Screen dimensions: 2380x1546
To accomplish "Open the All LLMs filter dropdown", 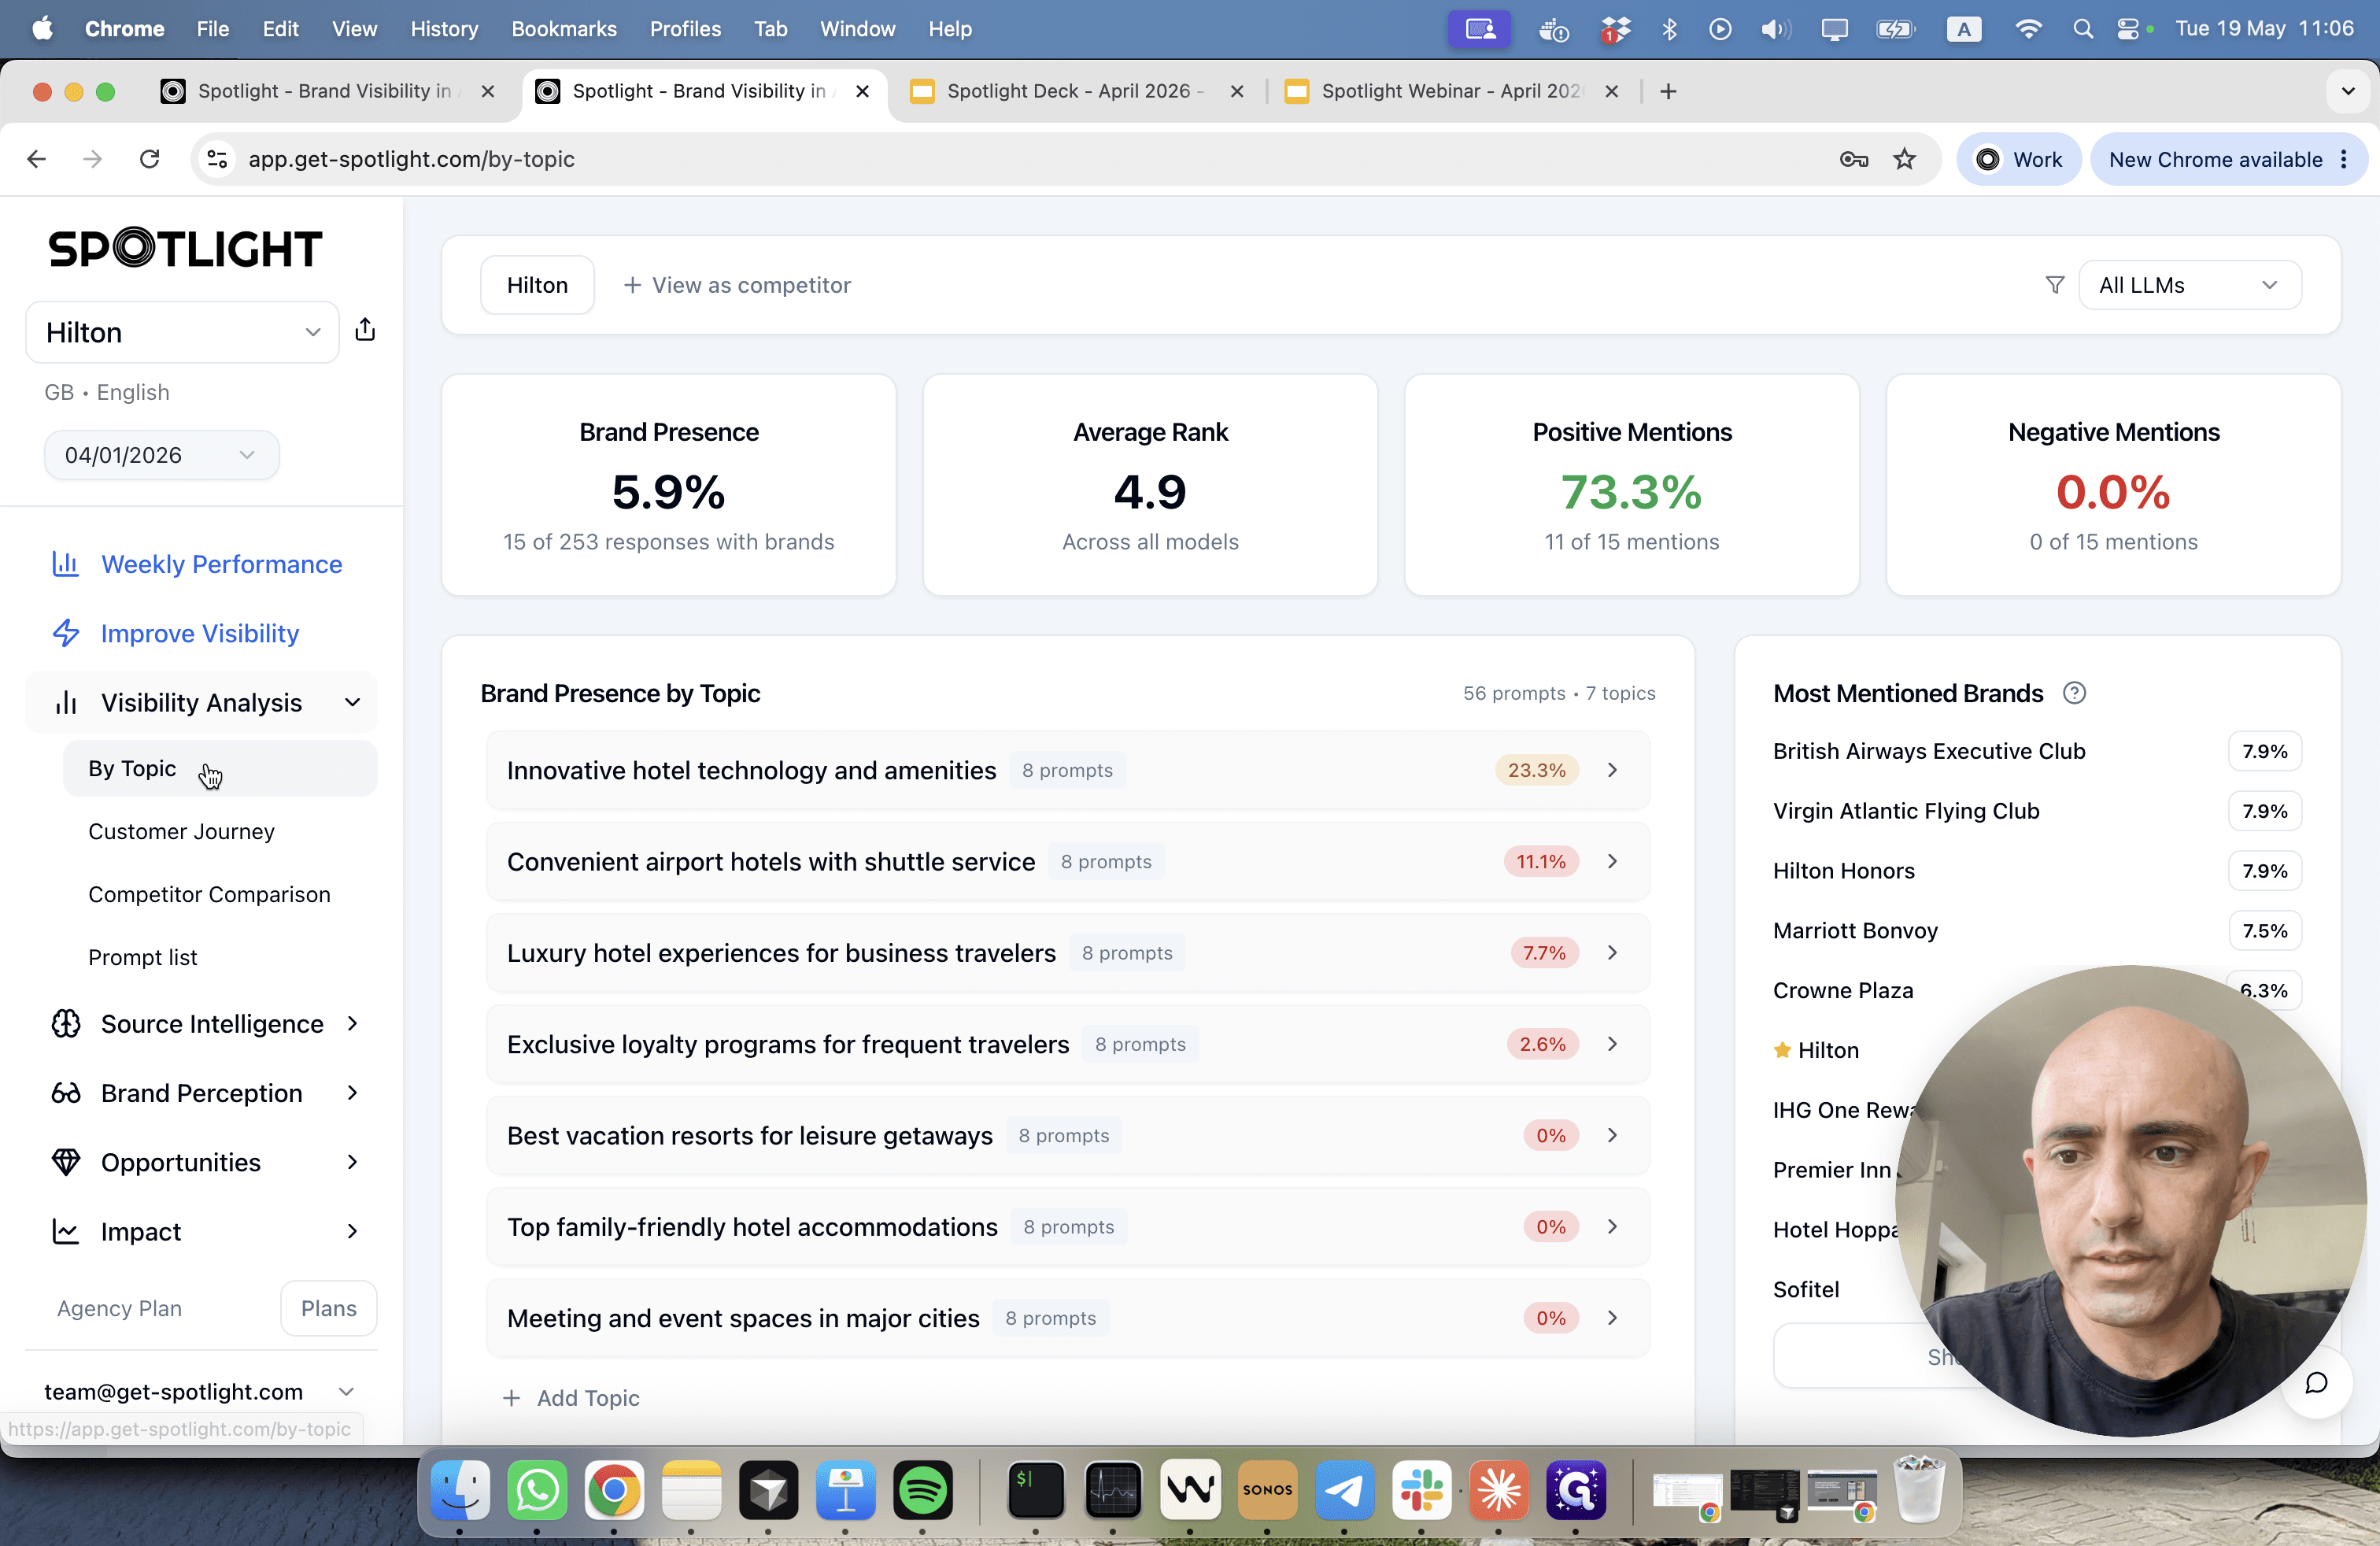I will [x=2190, y=285].
